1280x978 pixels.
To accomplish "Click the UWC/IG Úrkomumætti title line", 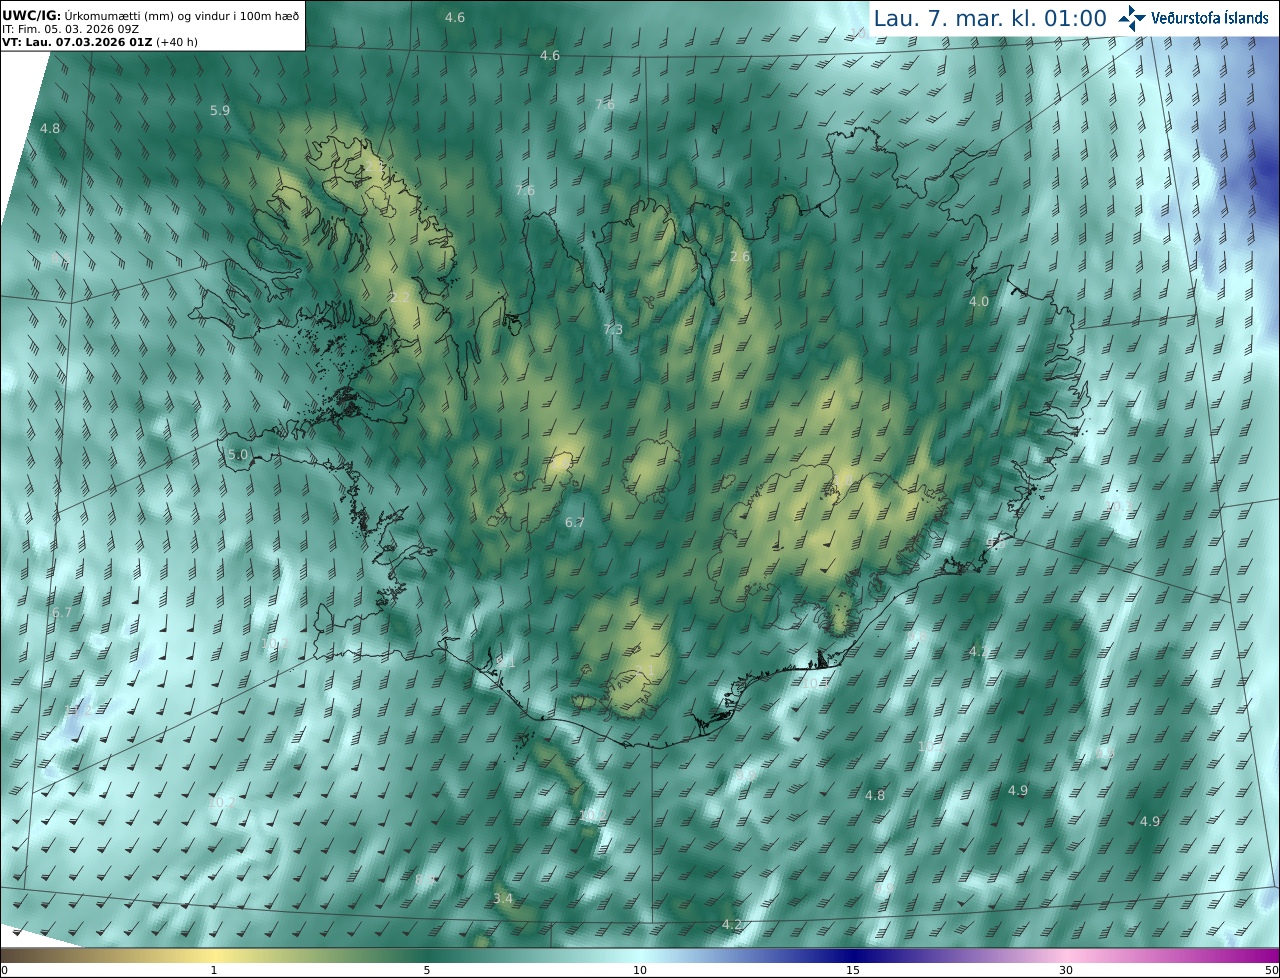I will [x=150, y=15].
